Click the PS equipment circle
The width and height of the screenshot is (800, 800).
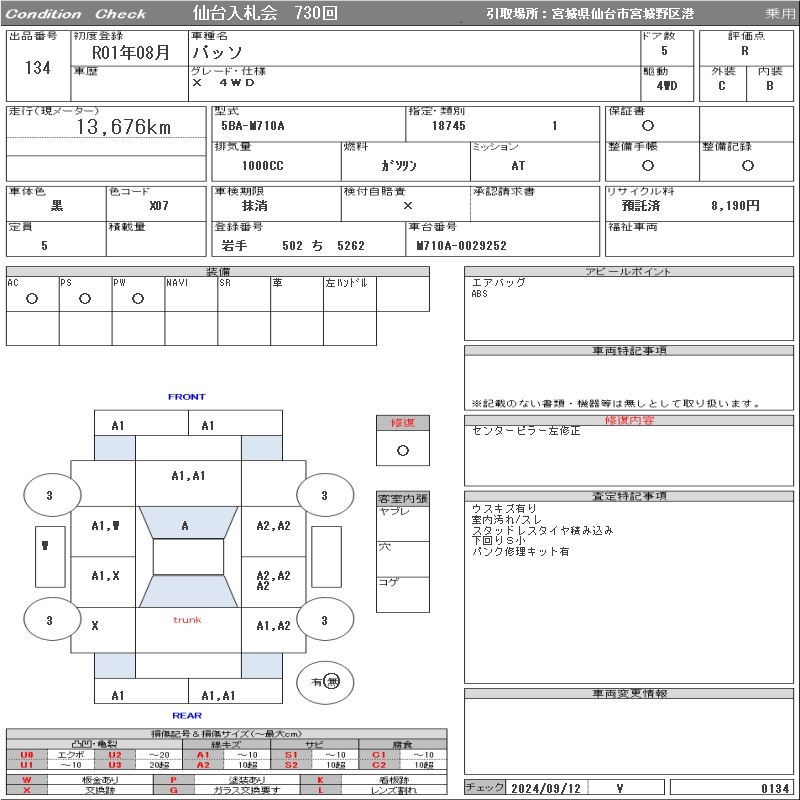85,298
